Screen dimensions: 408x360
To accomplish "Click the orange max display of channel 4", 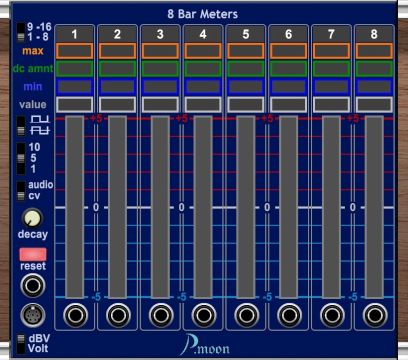I will tap(203, 51).
